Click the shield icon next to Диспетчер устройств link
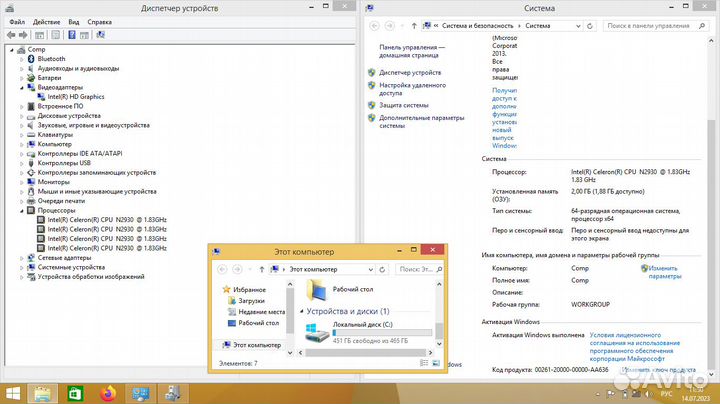Screen dimensions: 720x404 [x=371, y=73]
